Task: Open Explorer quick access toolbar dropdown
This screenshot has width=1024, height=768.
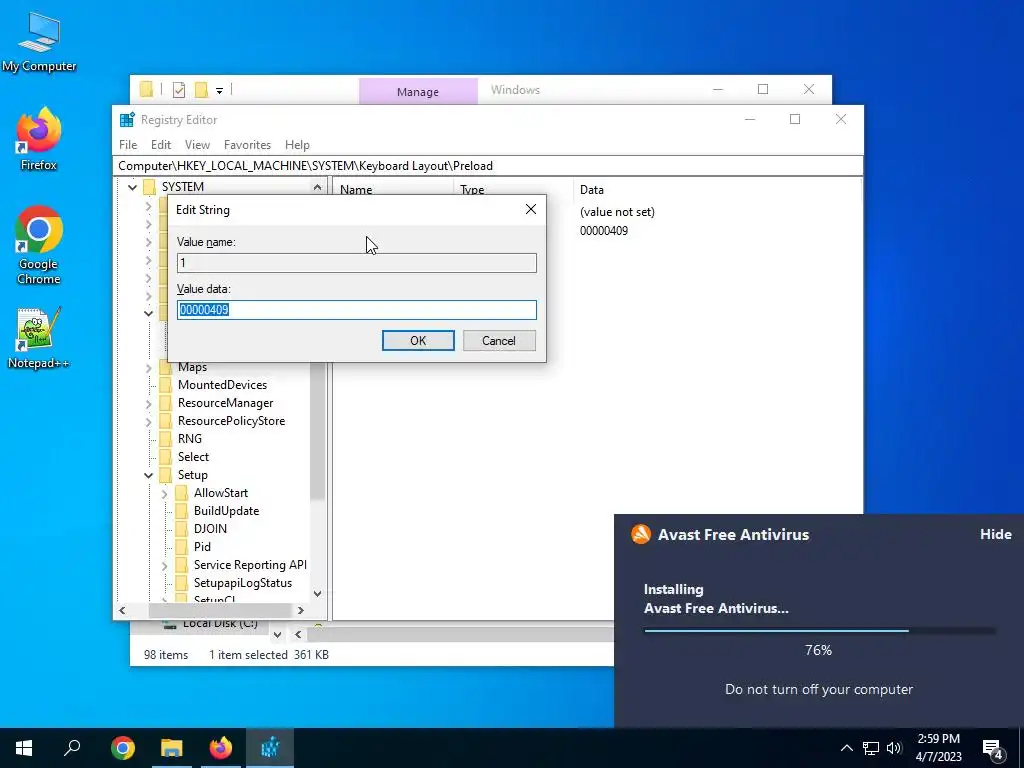Action: [x=219, y=91]
